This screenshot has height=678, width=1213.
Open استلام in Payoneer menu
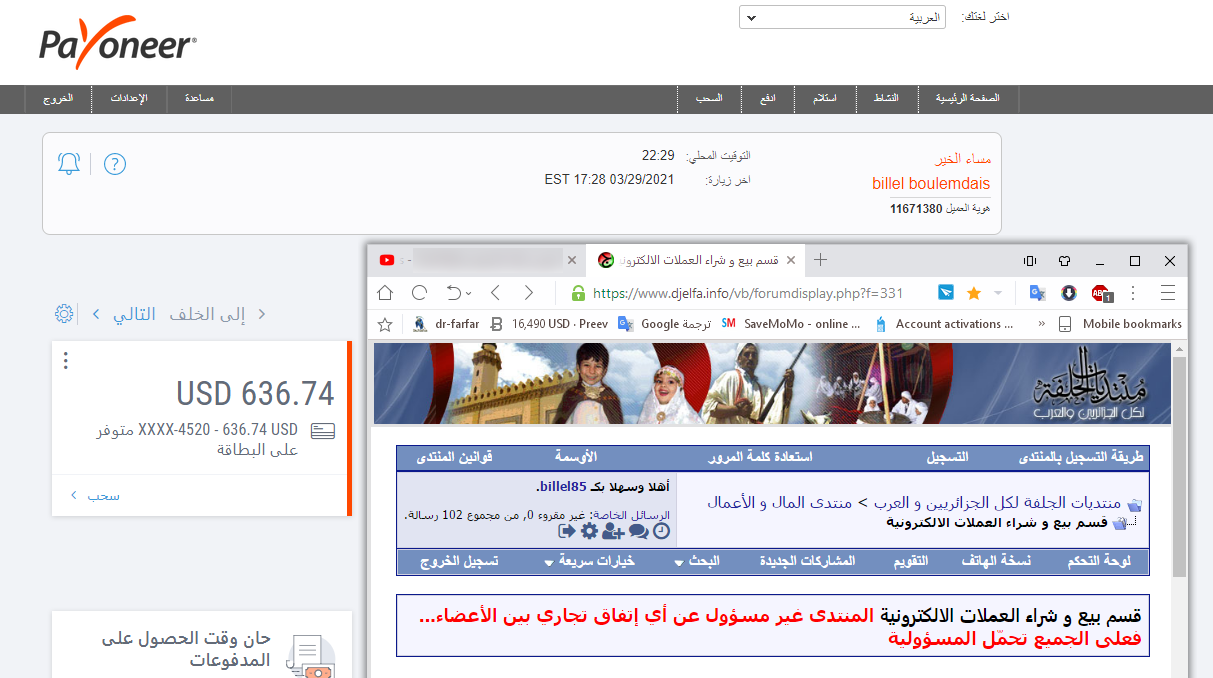coord(824,99)
